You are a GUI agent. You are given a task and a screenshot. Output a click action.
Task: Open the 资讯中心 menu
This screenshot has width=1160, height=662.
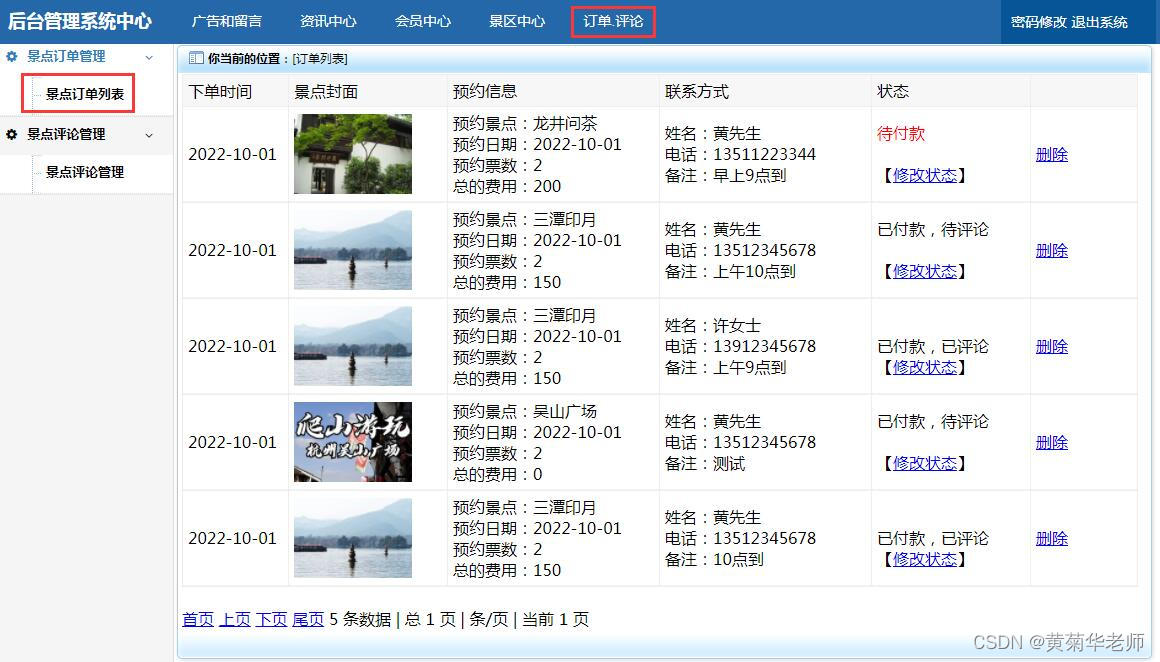click(x=328, y=21)
